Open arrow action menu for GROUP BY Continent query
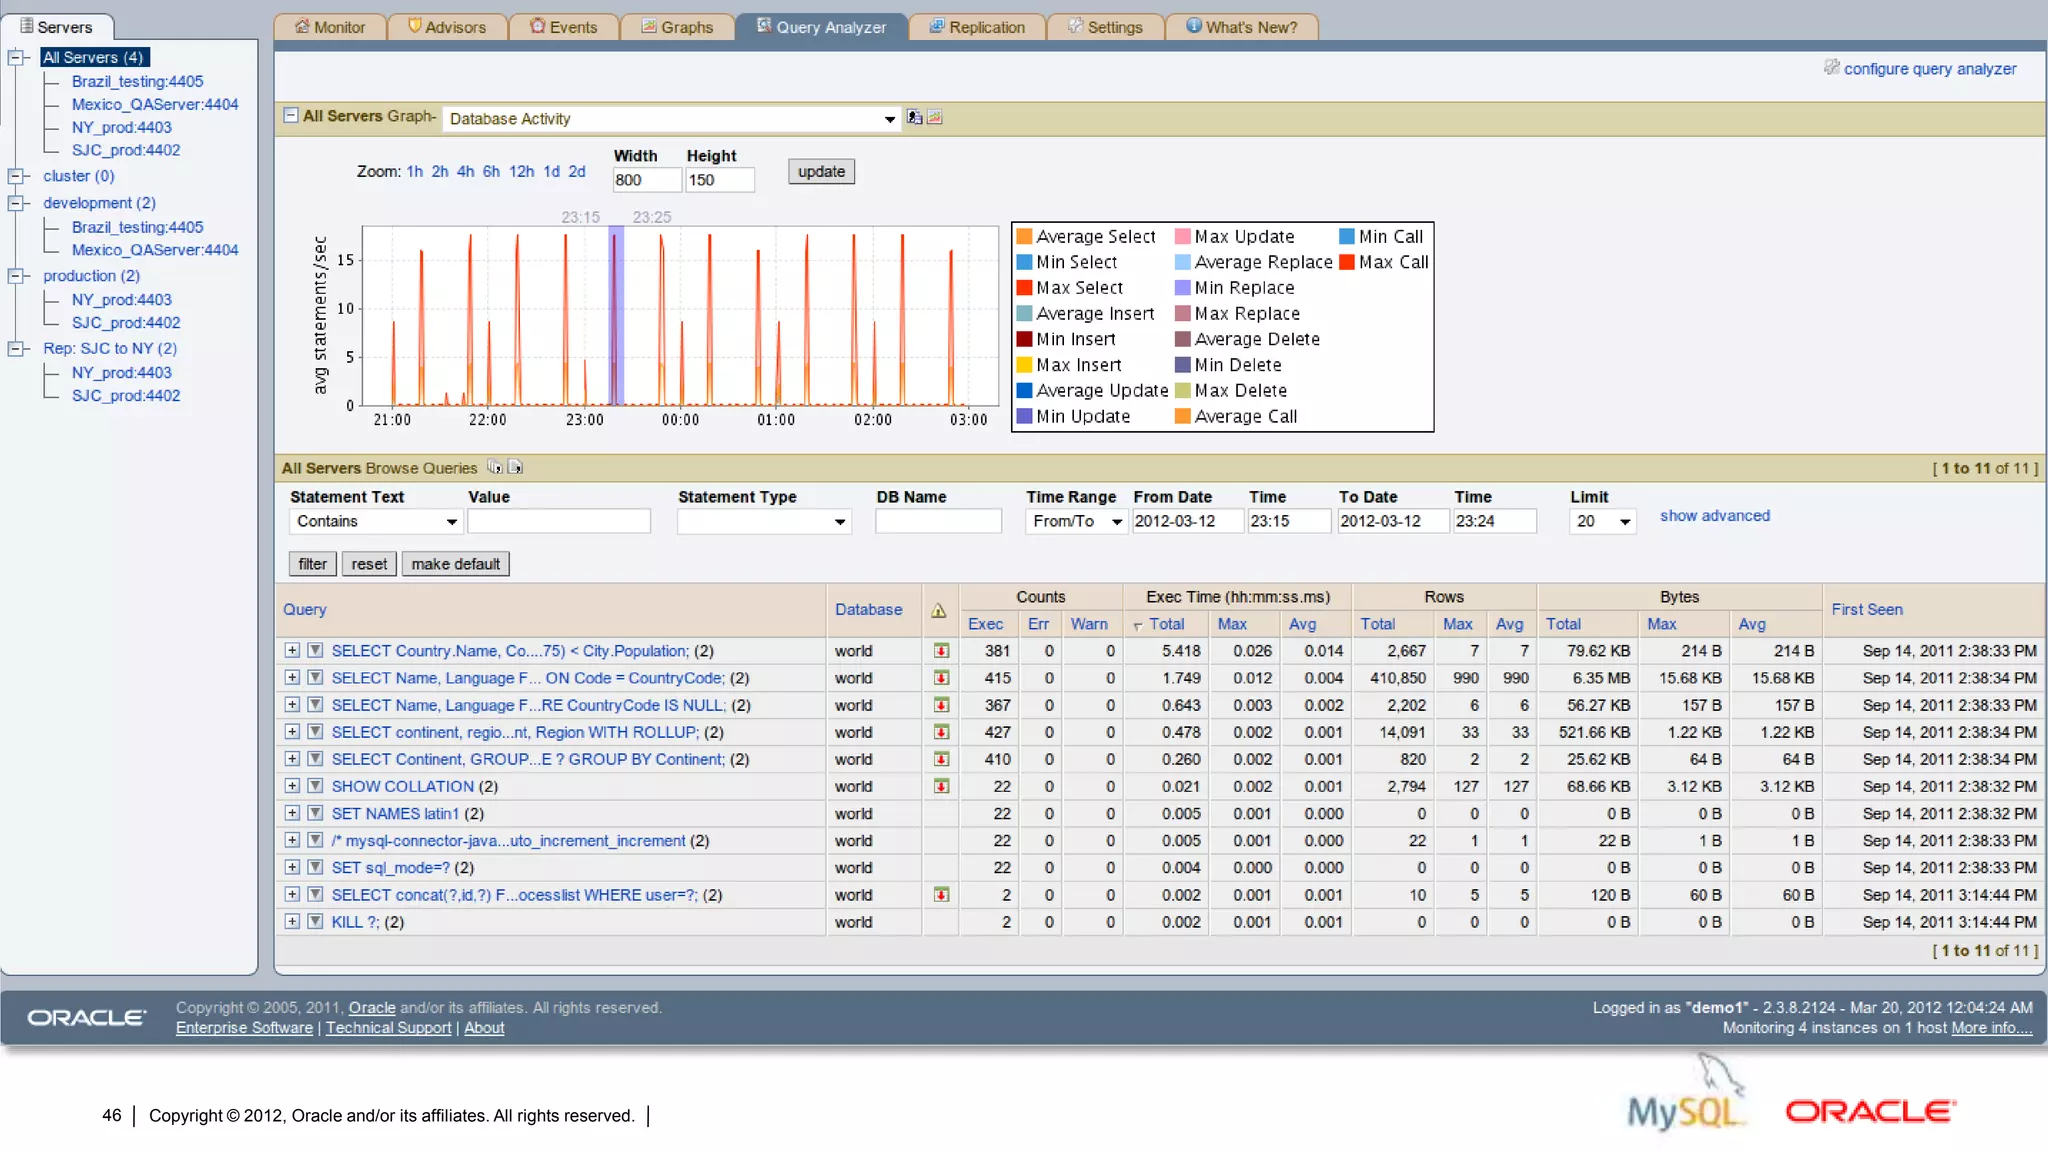 click(315, 759)
